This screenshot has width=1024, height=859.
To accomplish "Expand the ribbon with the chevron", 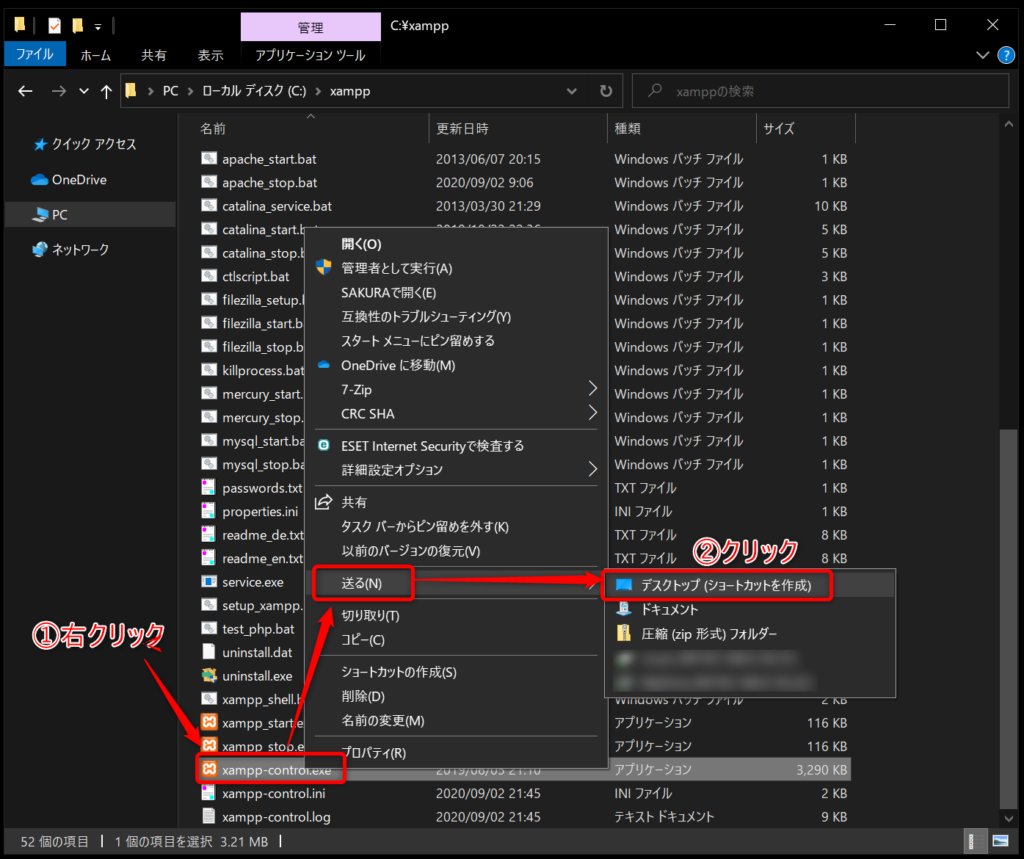I will 982,55.
